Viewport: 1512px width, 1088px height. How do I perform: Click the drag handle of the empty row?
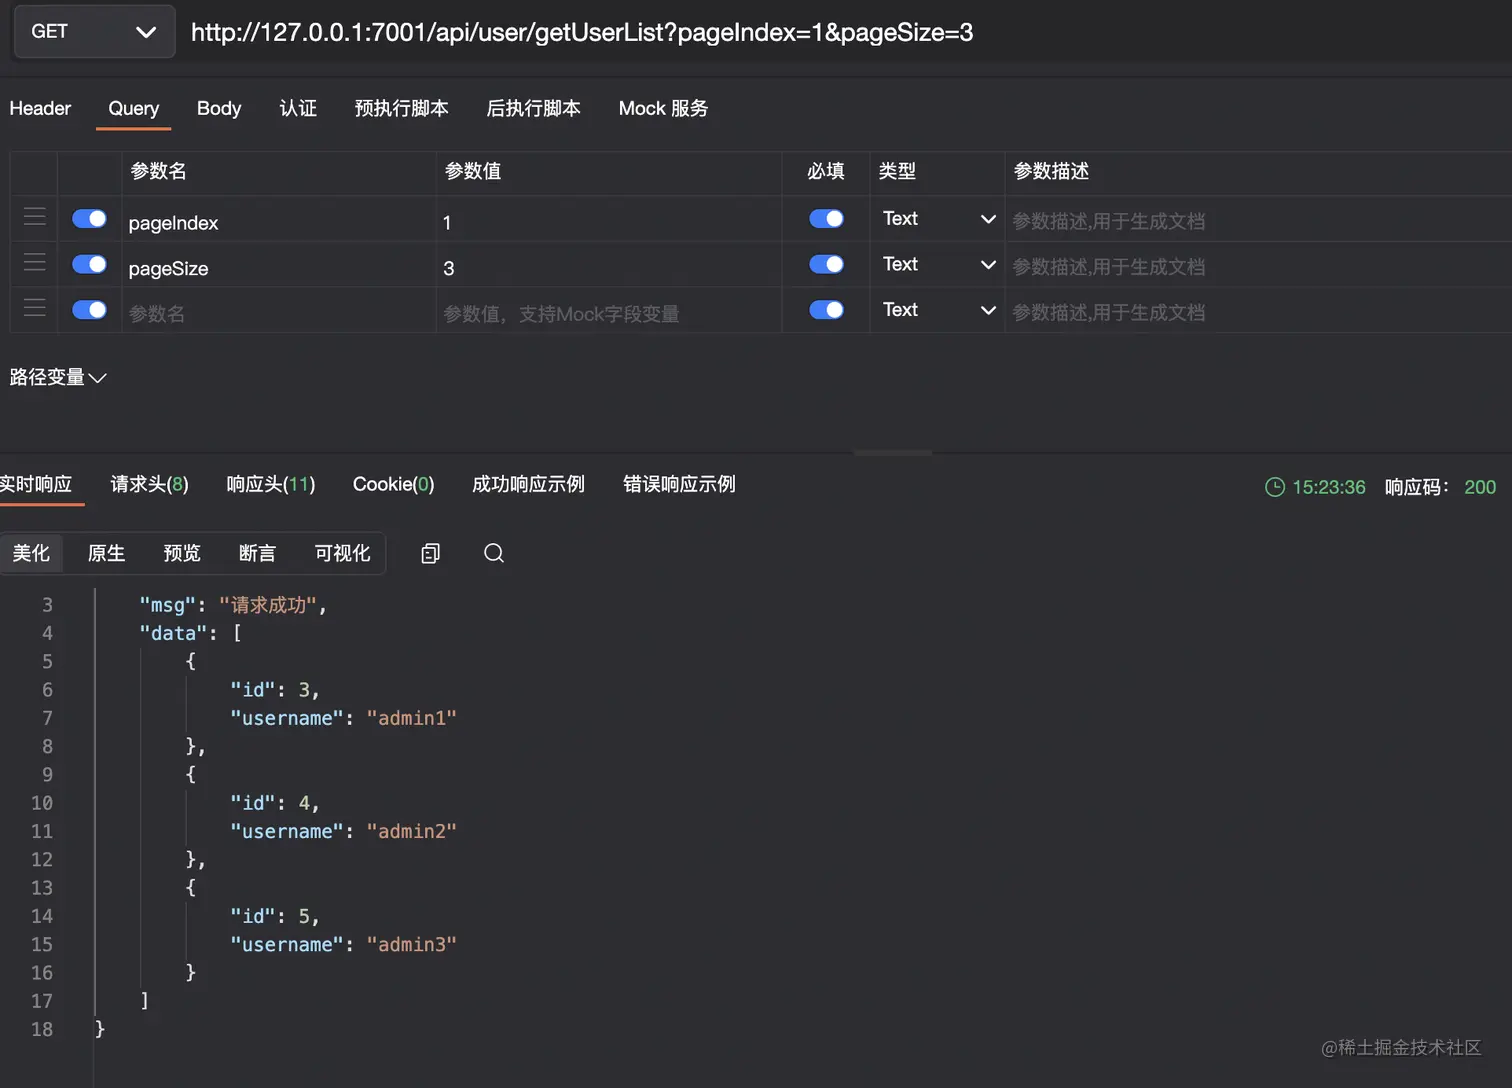pos(35,309)
